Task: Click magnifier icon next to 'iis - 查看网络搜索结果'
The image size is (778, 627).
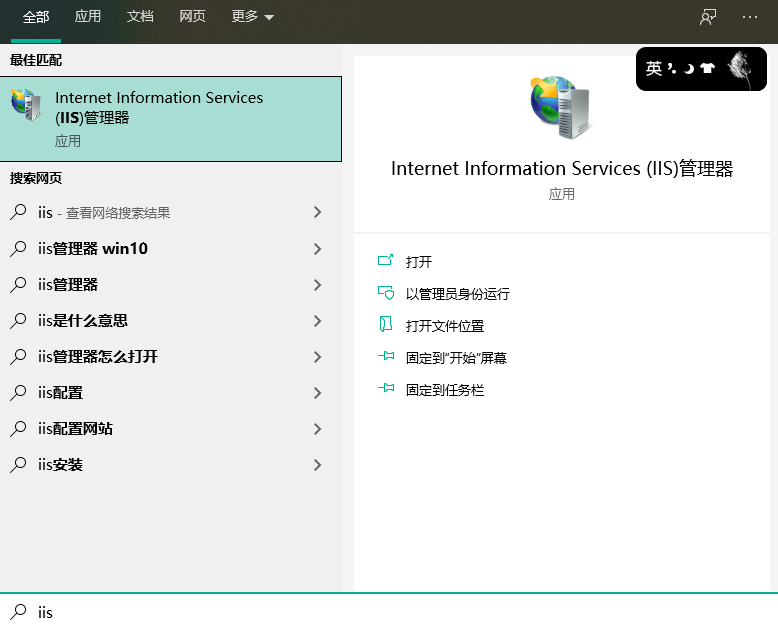Action: [x=18, y=212]
